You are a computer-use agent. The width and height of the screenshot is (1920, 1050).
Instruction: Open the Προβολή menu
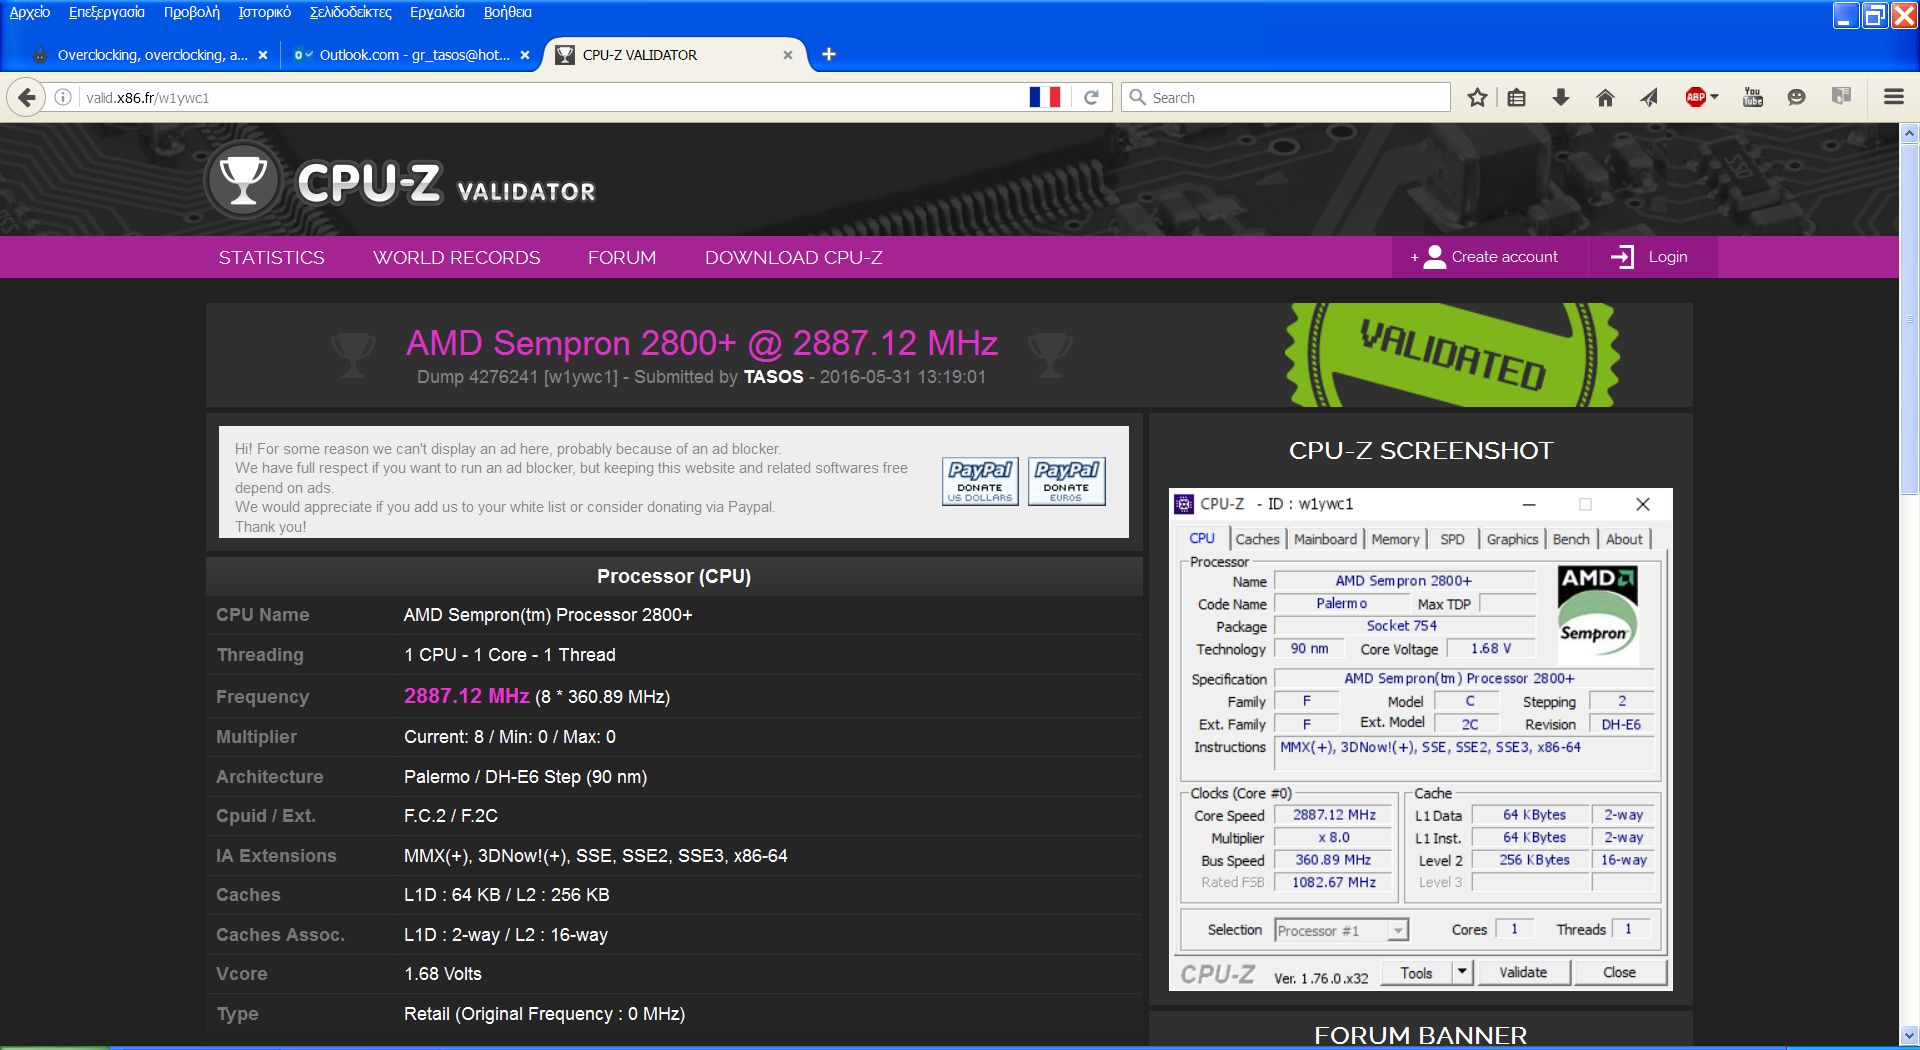click(x=192, y=12)
